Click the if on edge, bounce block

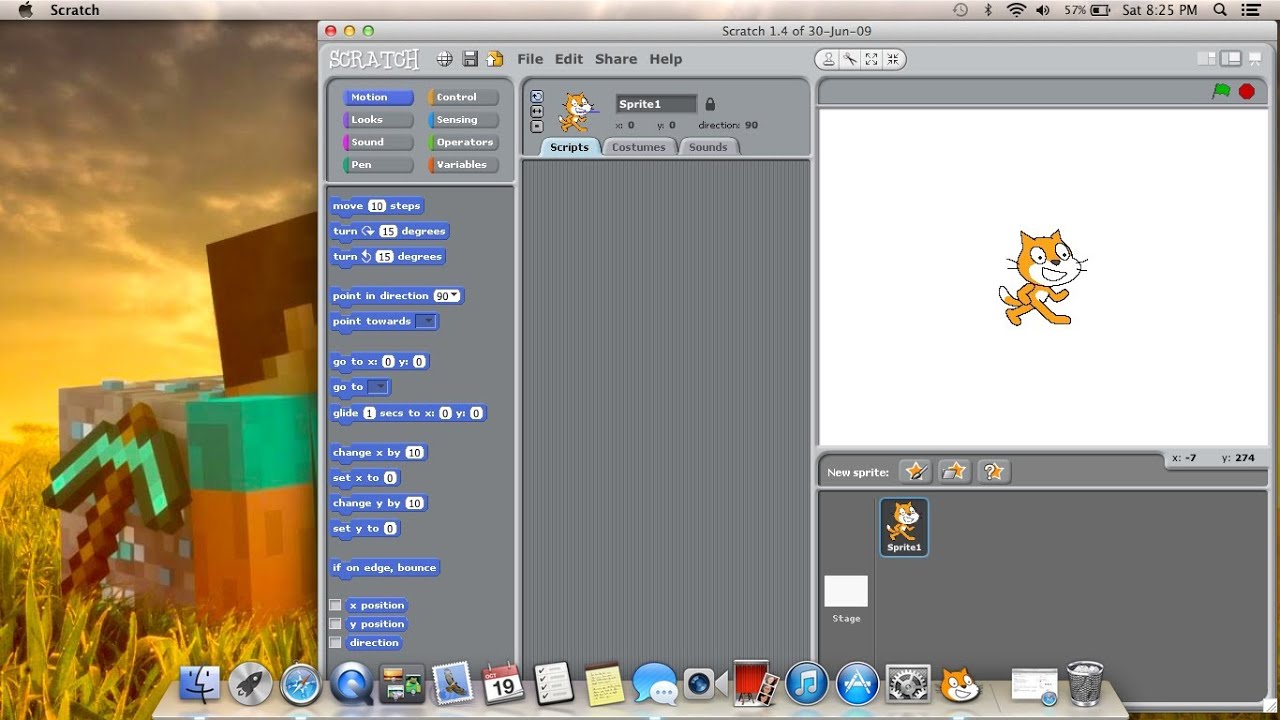click(385, 568)
